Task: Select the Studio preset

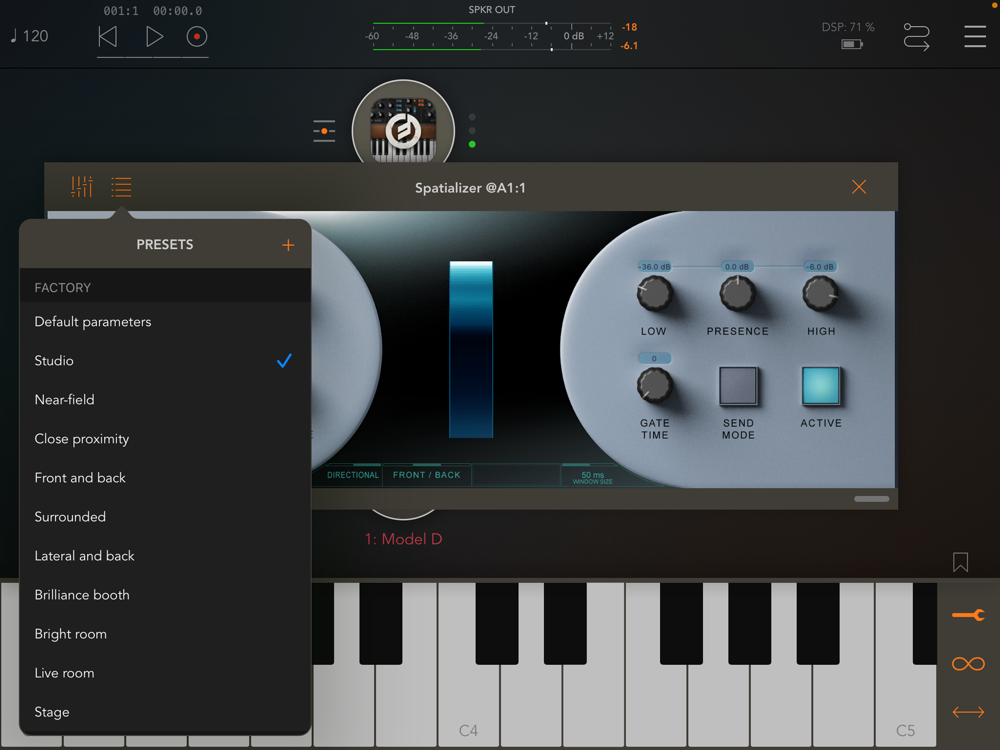Action: coord(165,361)
